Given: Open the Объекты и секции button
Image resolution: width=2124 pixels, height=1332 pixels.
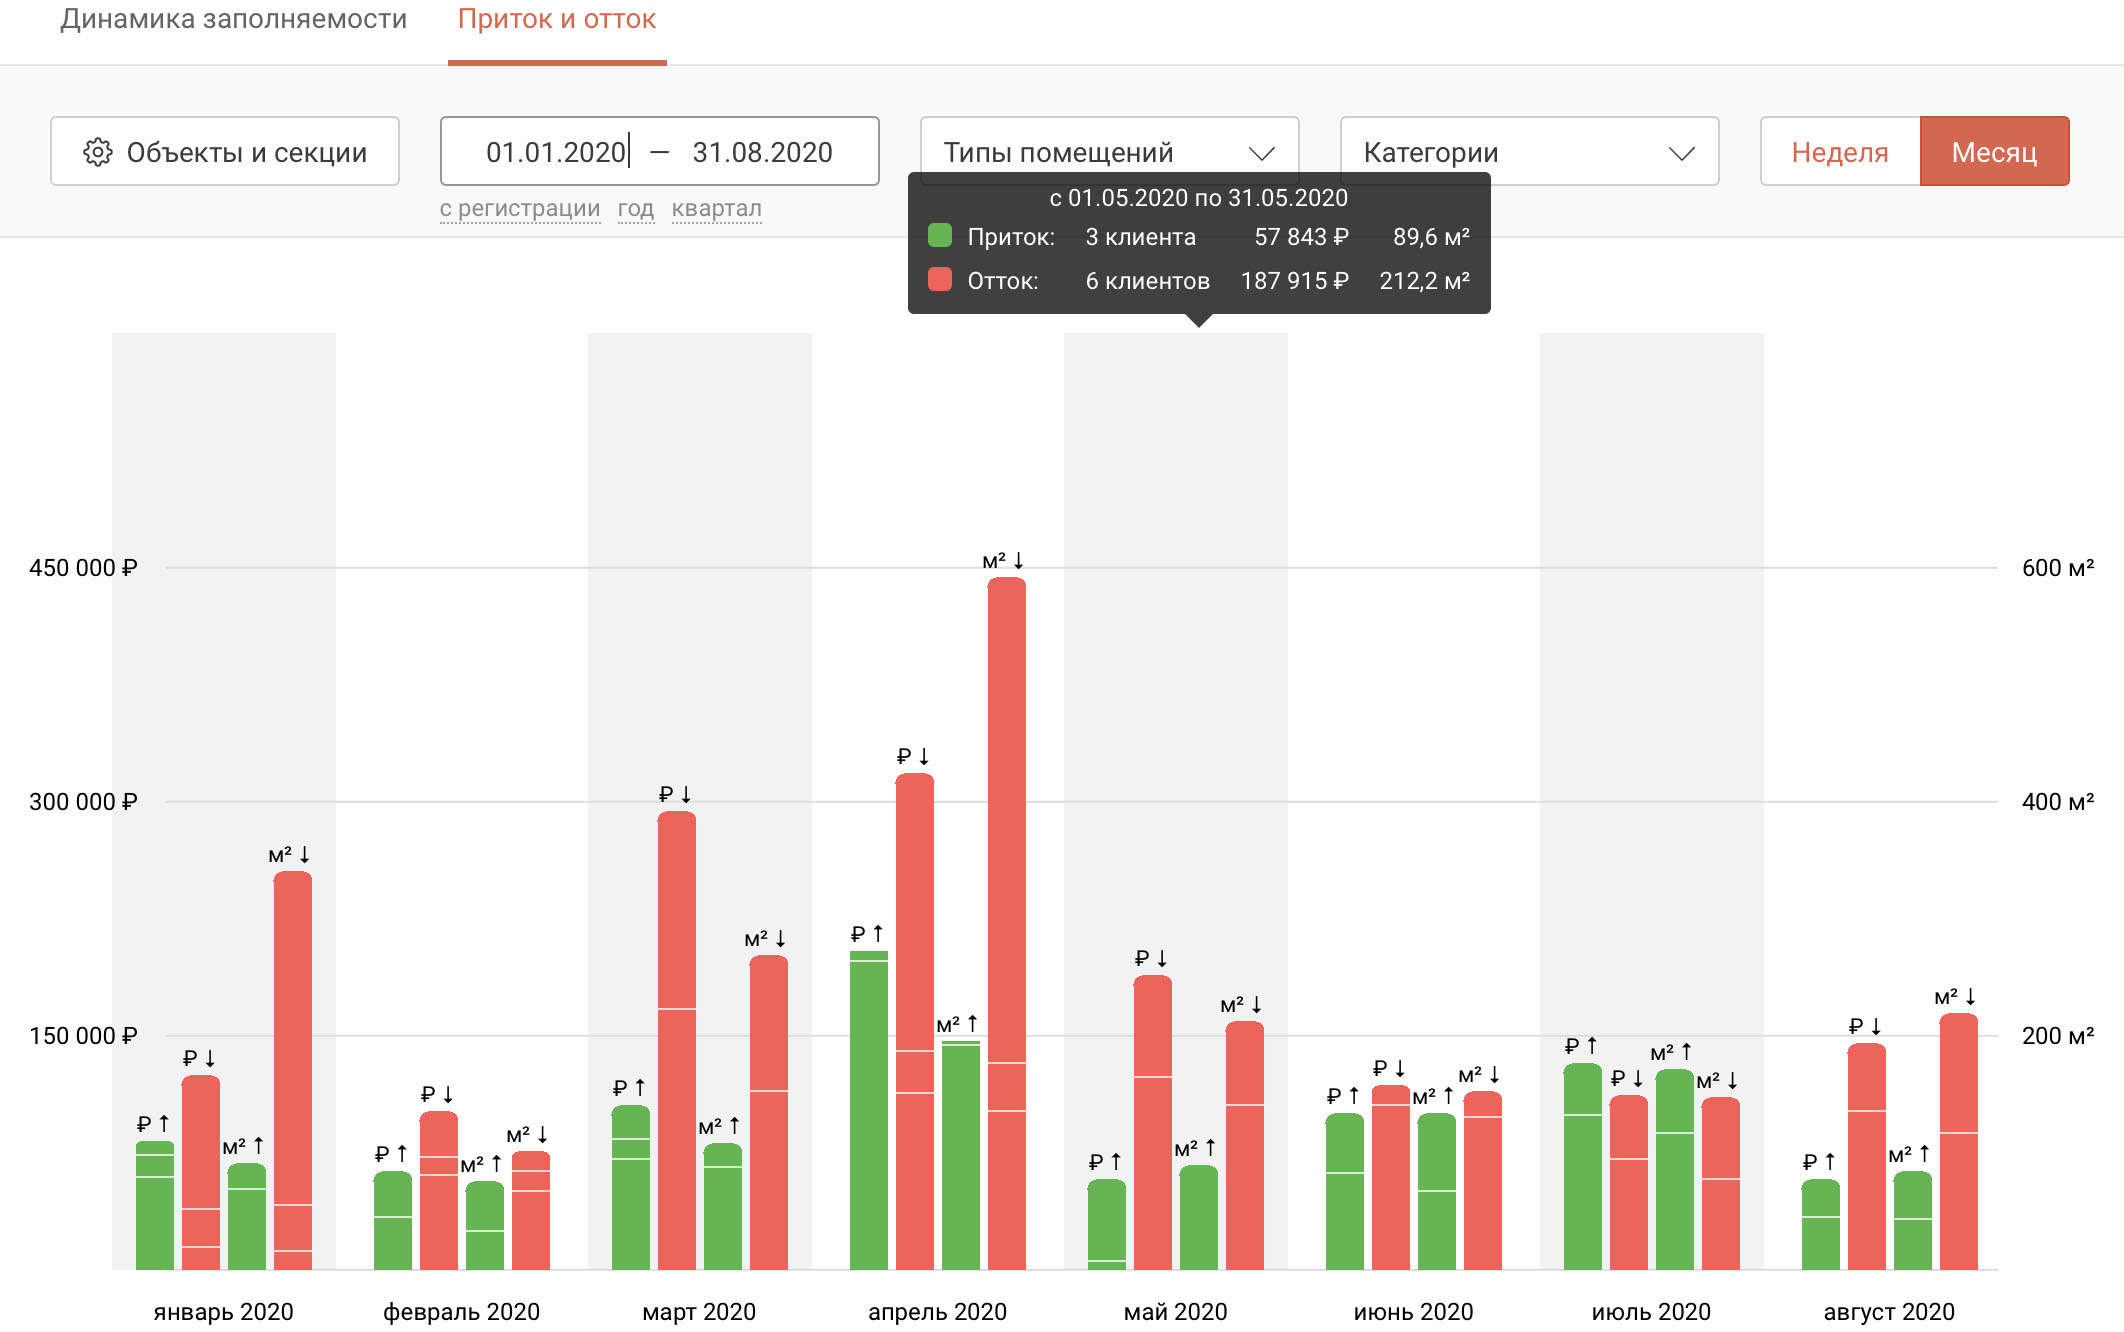Looking at the screenshot, I should 225,151.
